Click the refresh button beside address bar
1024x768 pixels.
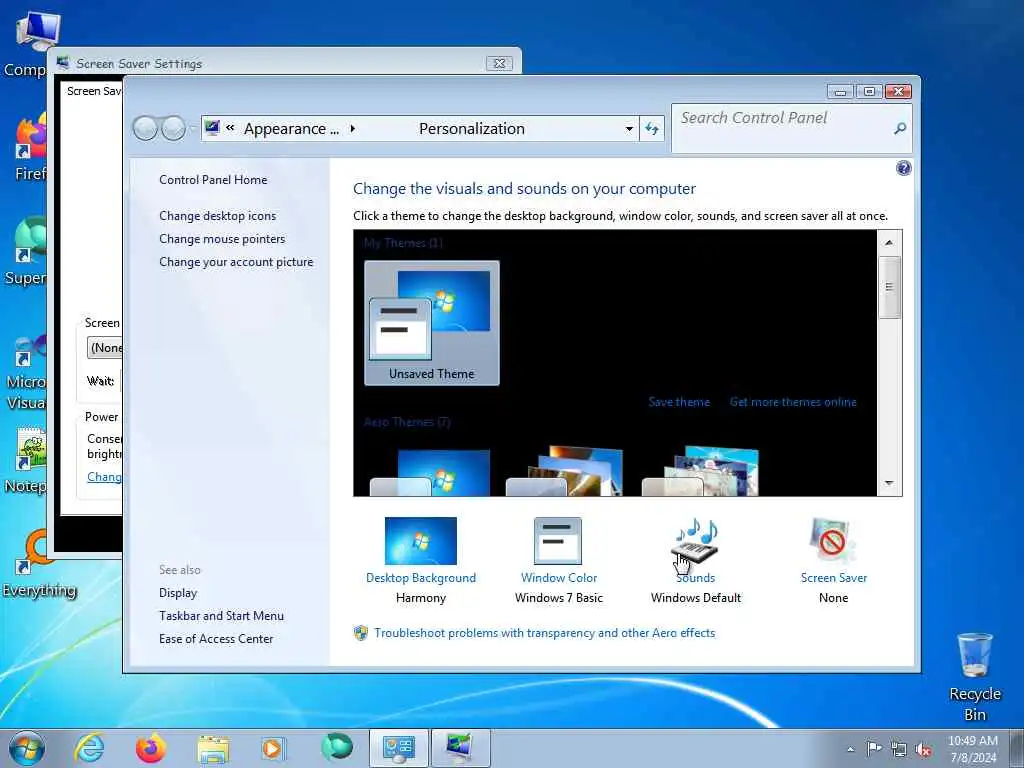click(652, 129)
